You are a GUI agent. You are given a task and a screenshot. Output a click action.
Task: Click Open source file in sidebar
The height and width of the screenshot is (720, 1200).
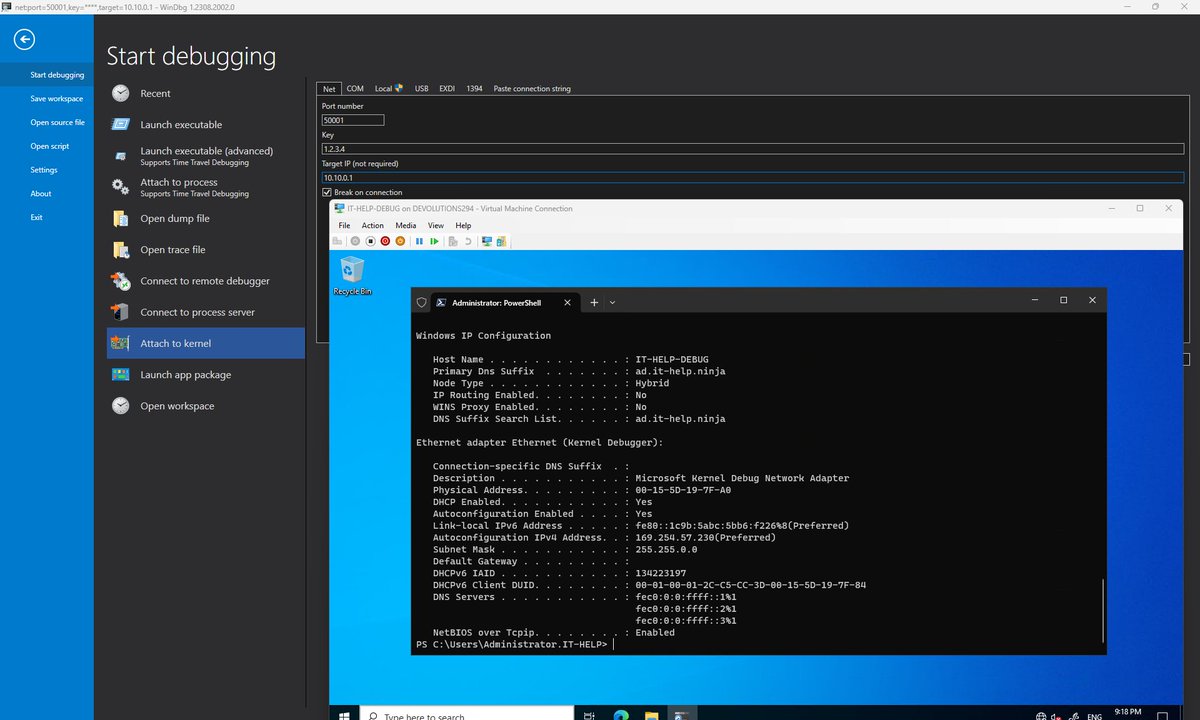[47, 122]
